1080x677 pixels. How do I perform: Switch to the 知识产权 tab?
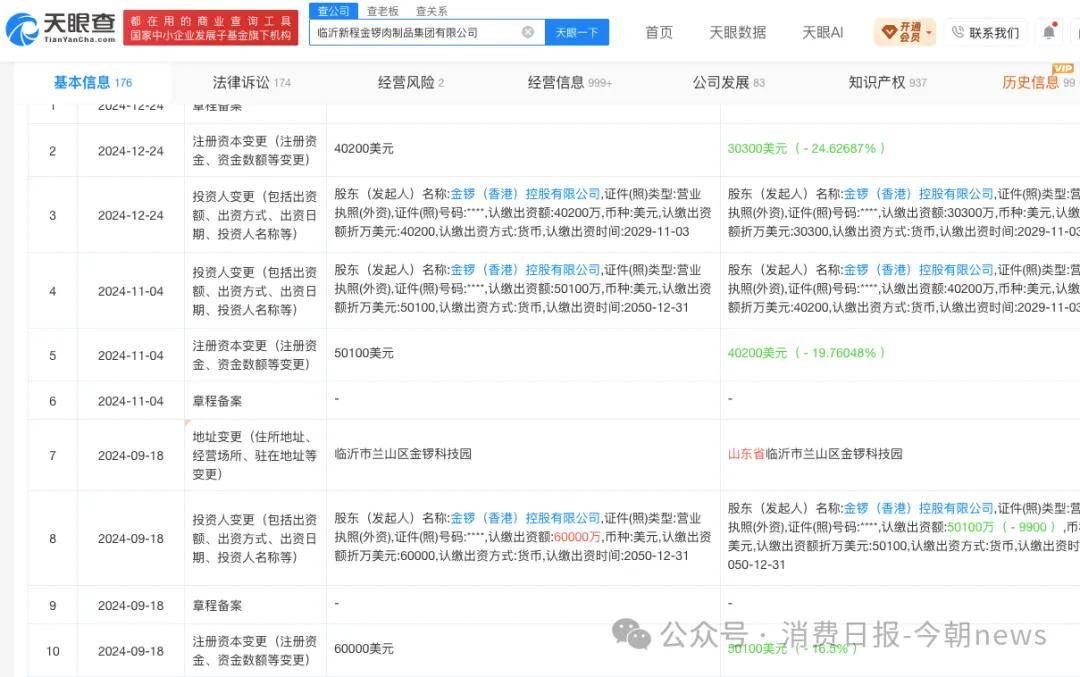click(887, 83)
